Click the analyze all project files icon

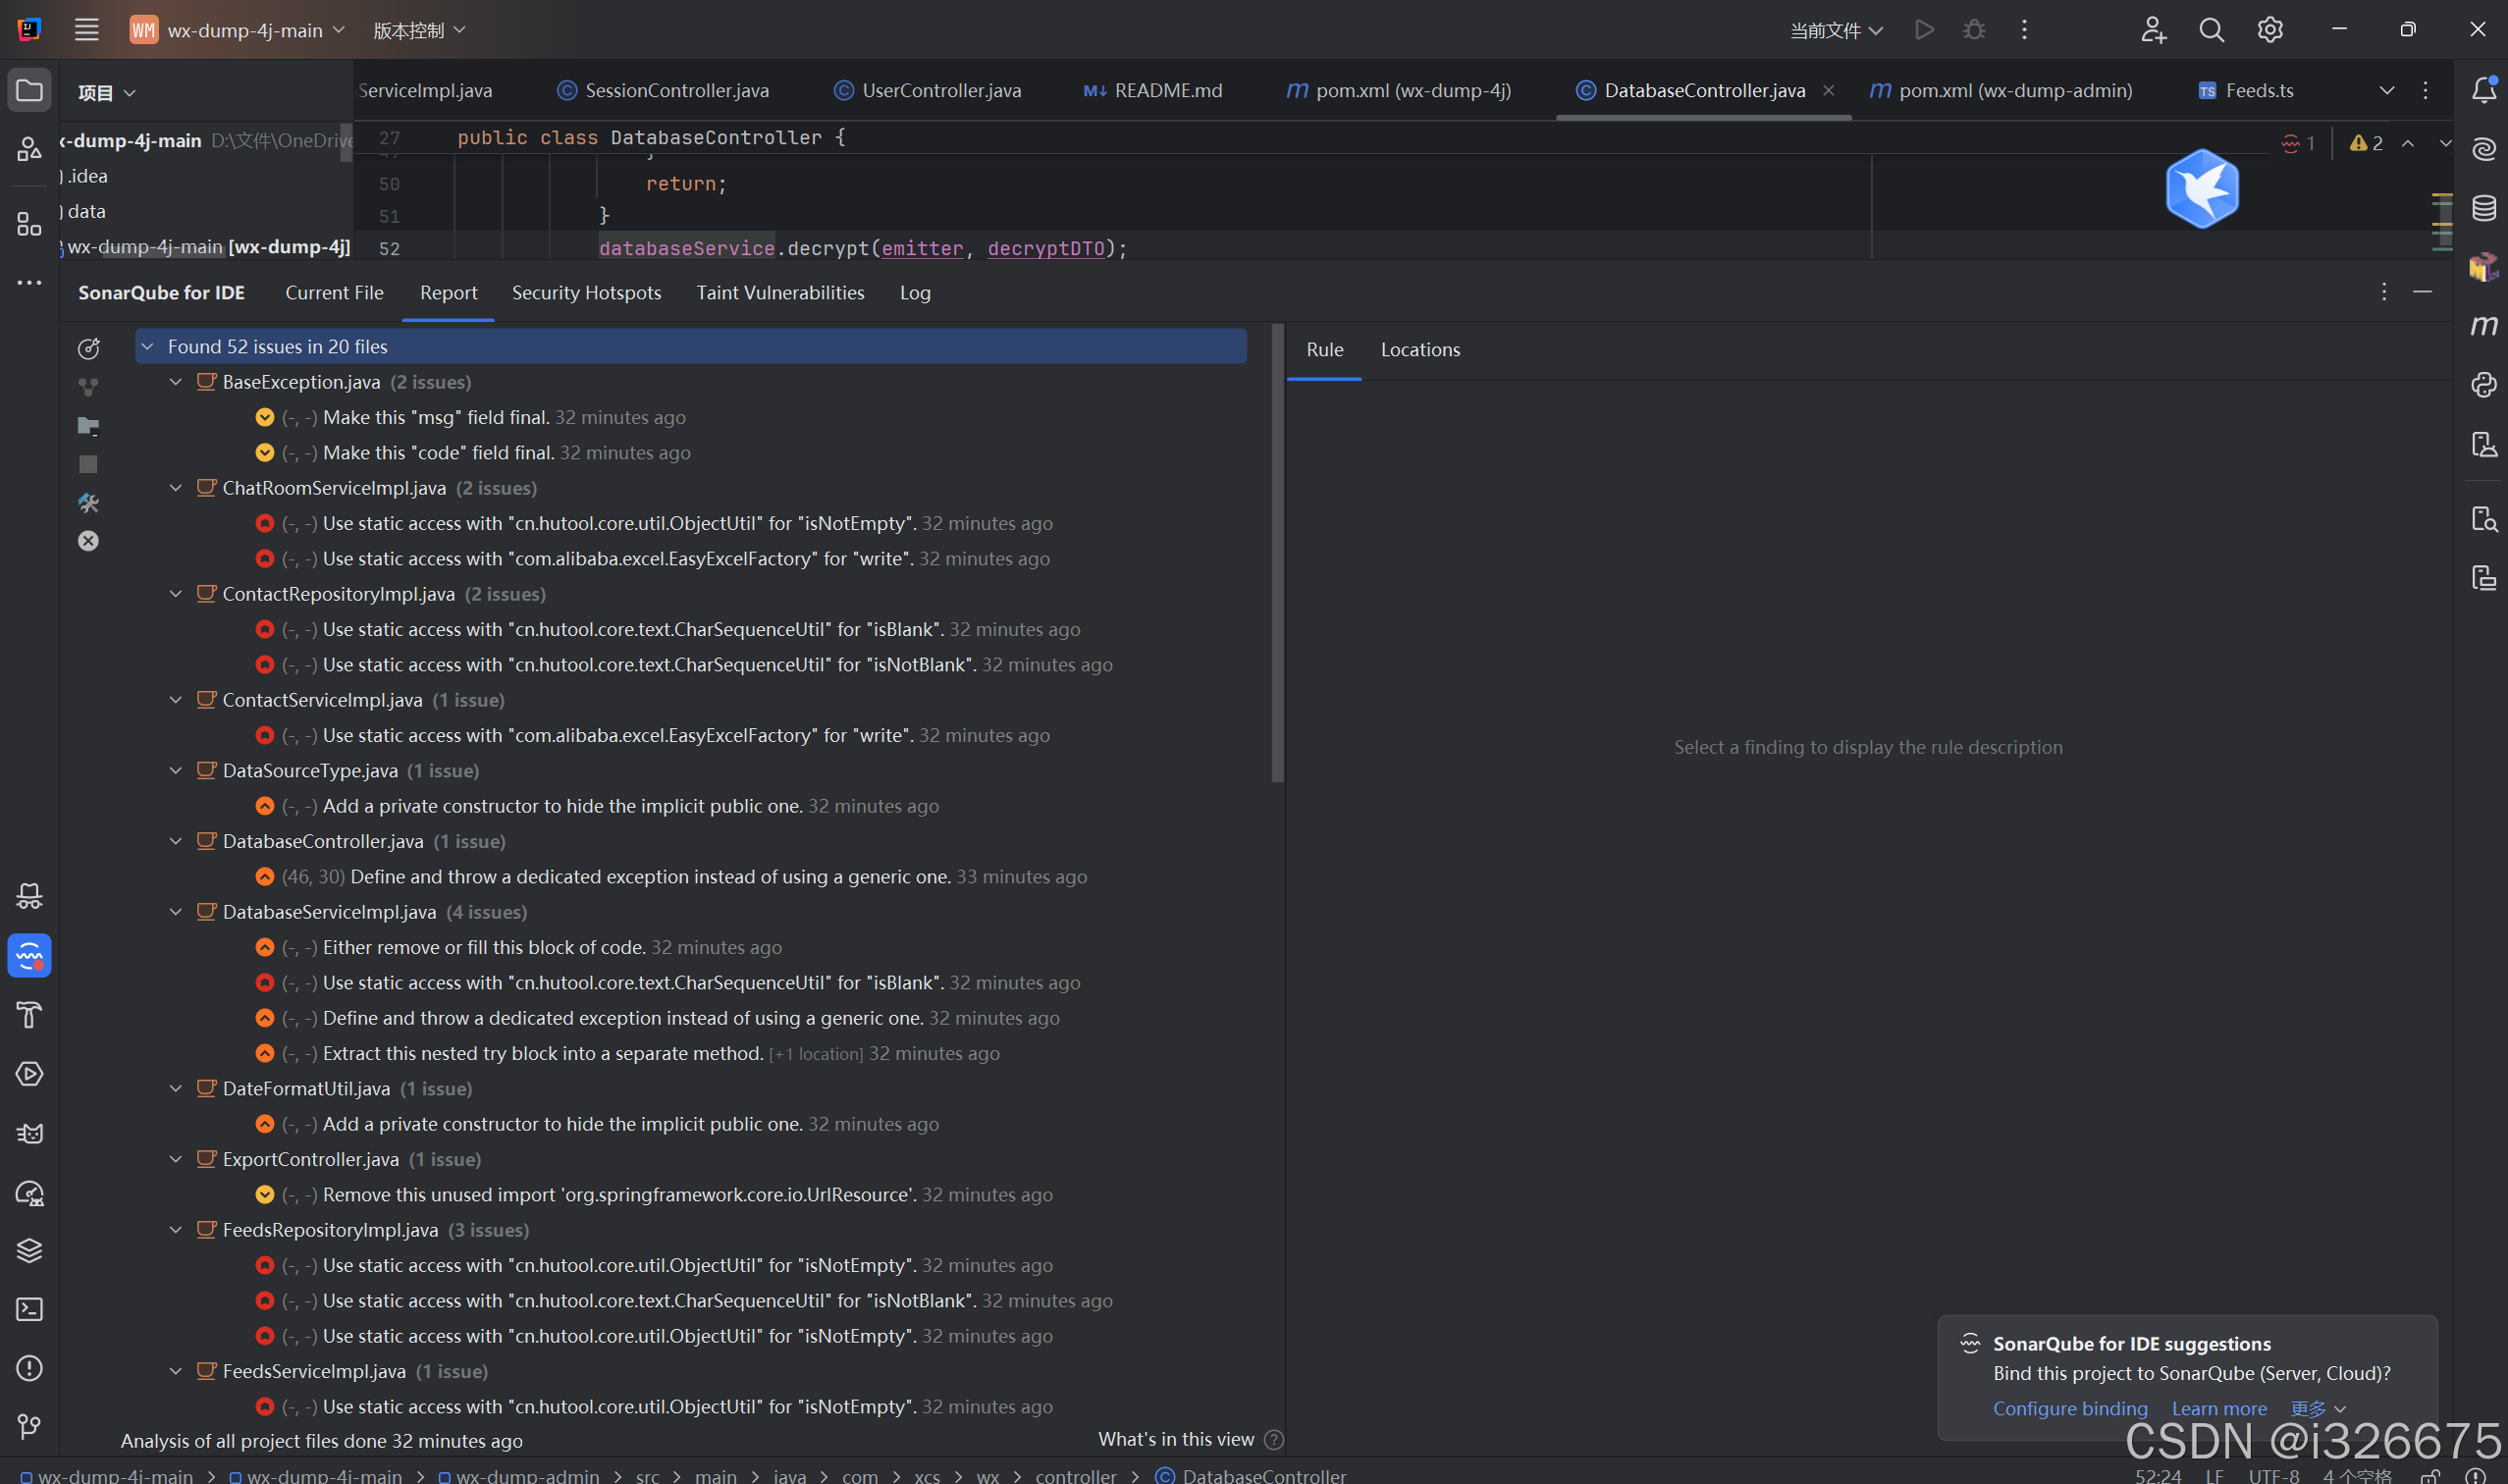click(x=88, y=425)
